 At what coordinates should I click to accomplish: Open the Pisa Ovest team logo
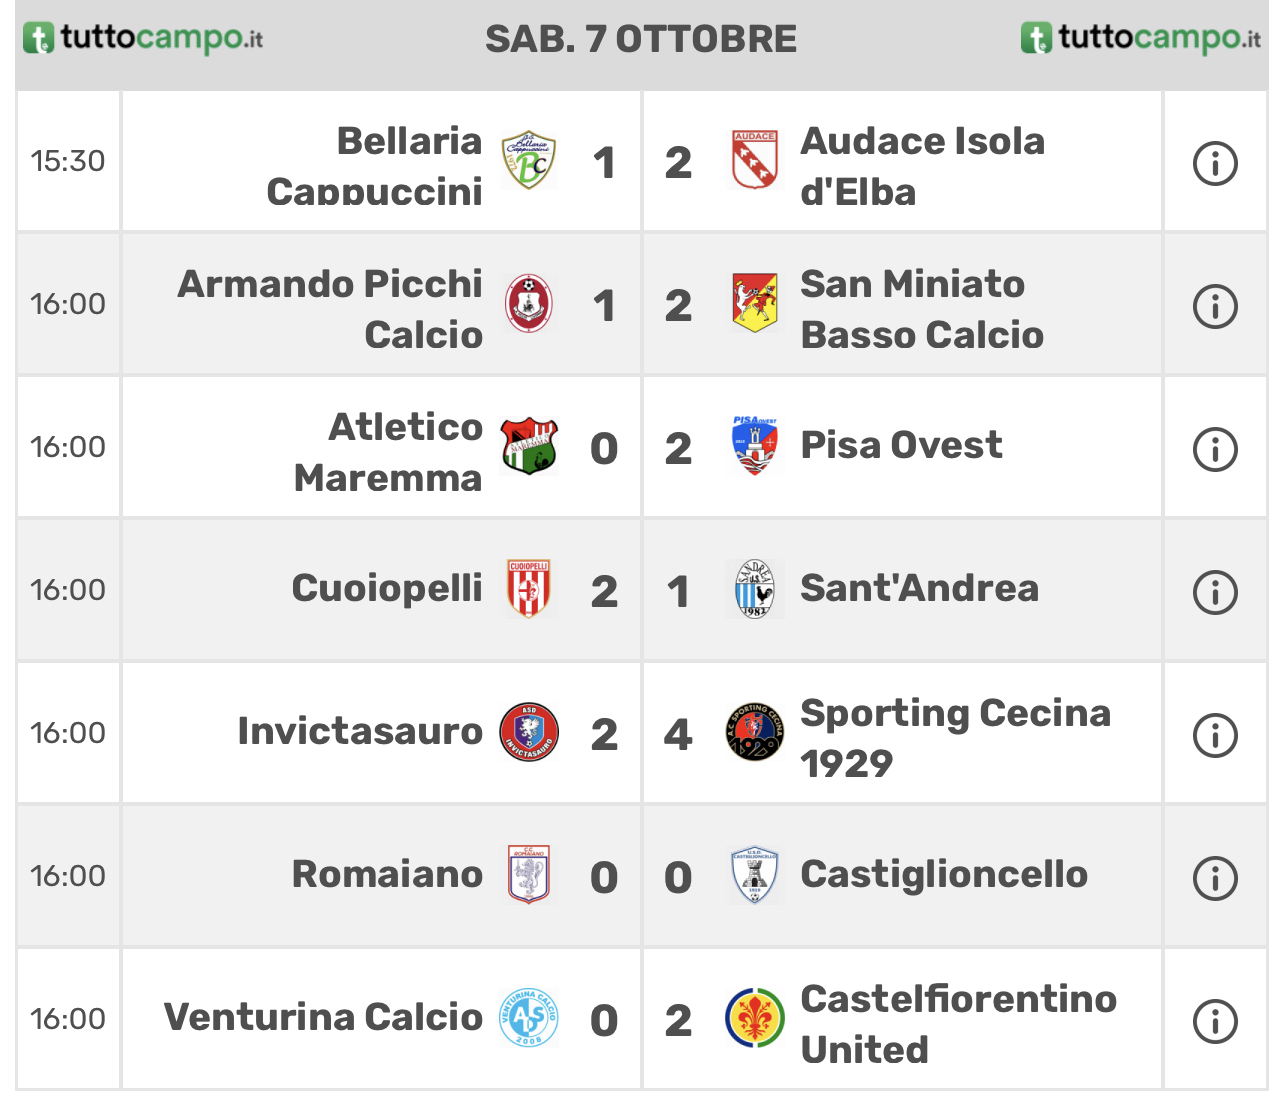(x=754, y=446)
